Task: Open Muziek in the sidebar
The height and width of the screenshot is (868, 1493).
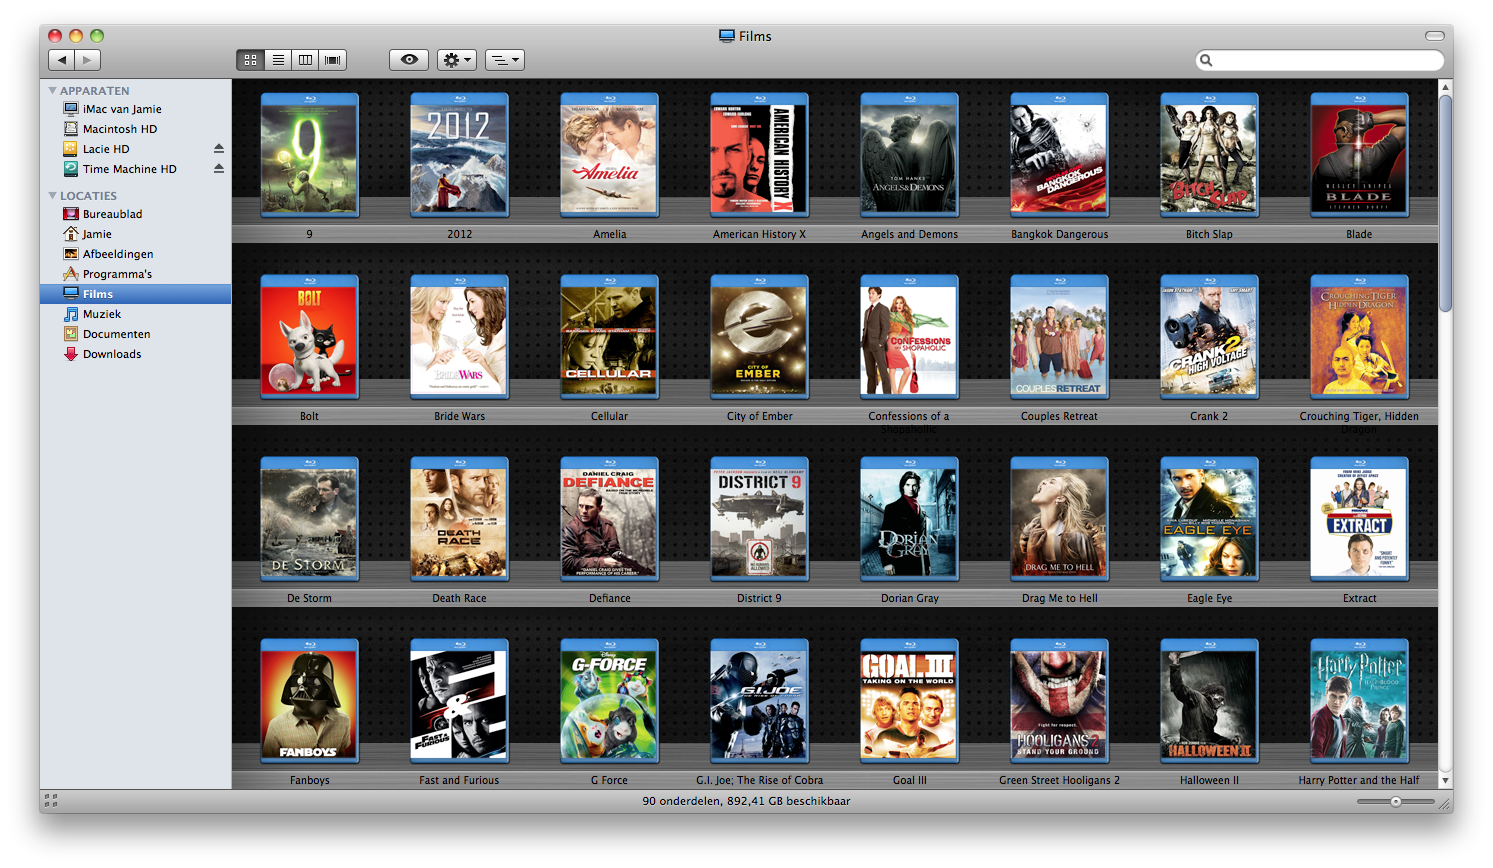Action: [x=135, y=314]
